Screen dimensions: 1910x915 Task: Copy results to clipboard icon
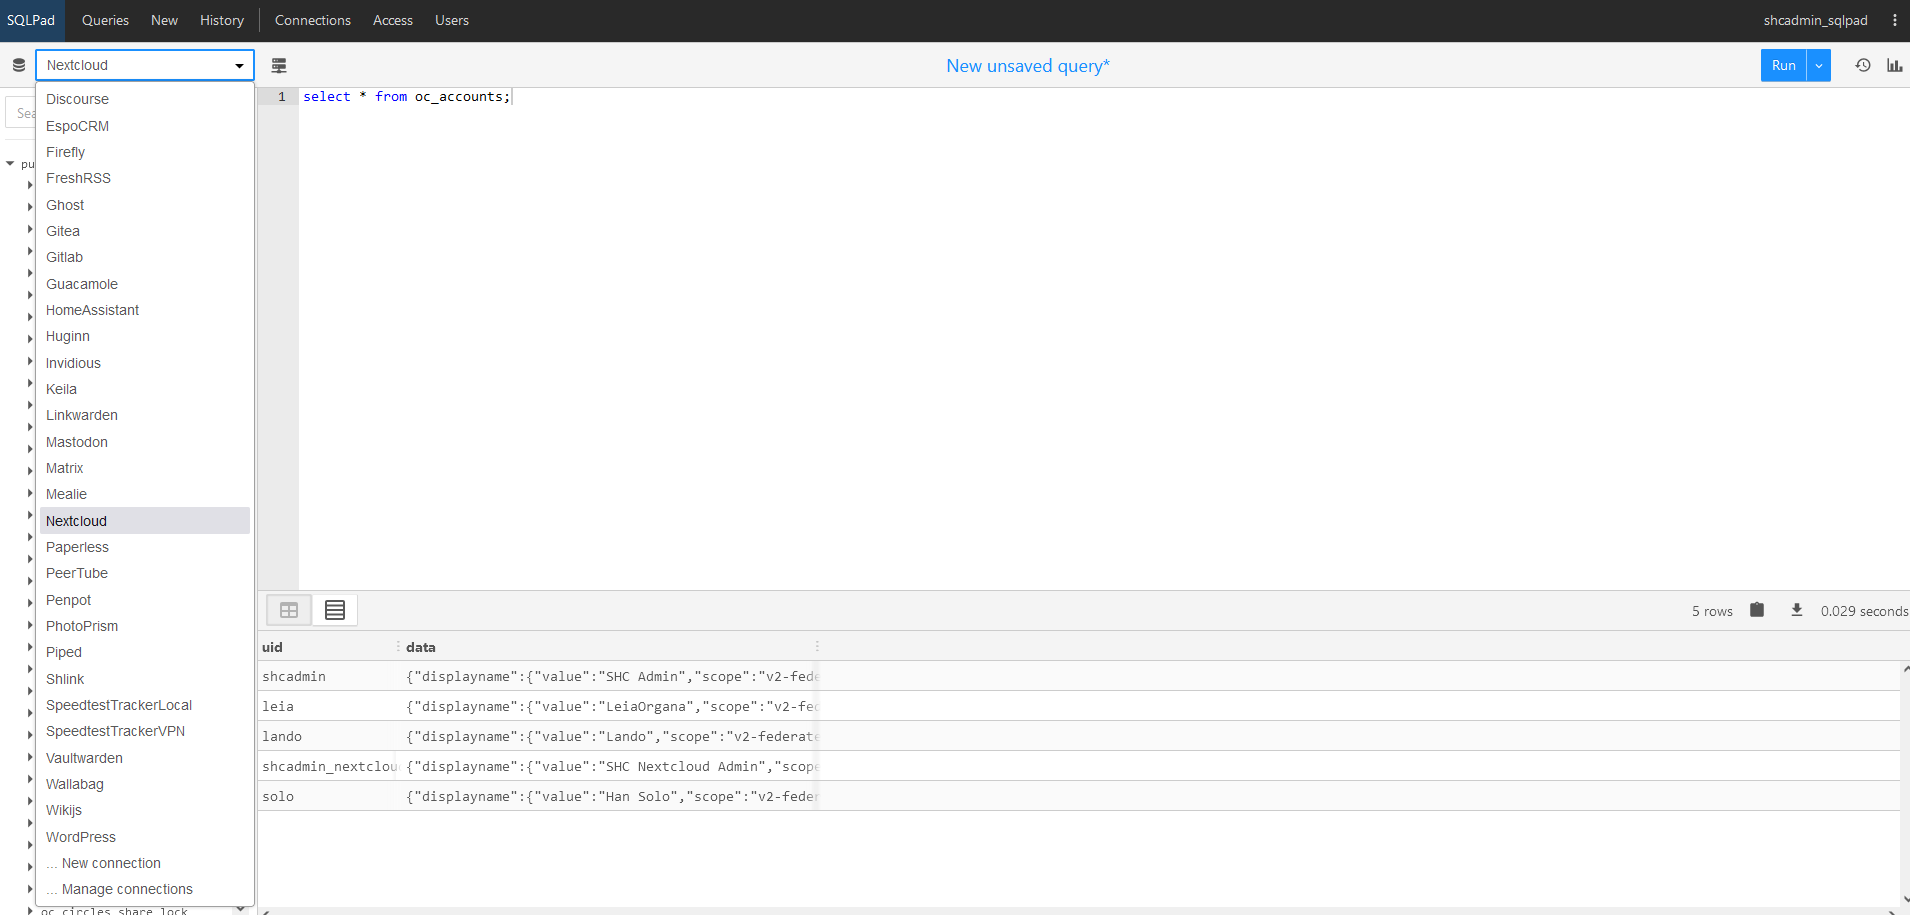(x=1757, y=610)
